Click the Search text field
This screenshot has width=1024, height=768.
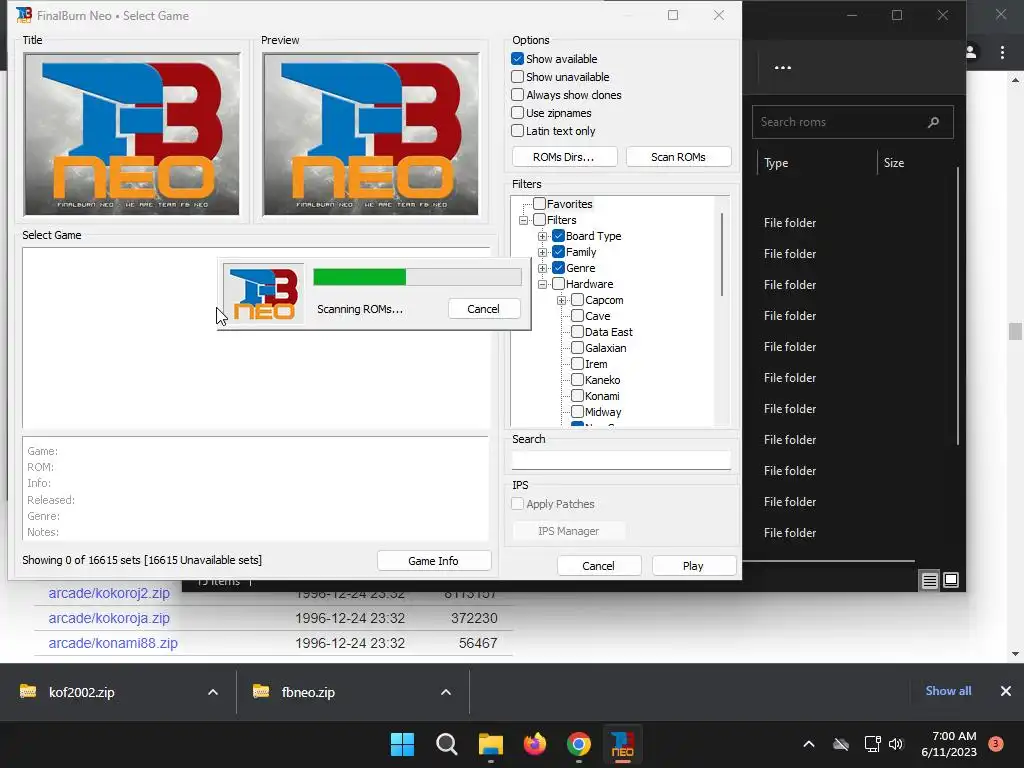(621, 460)
